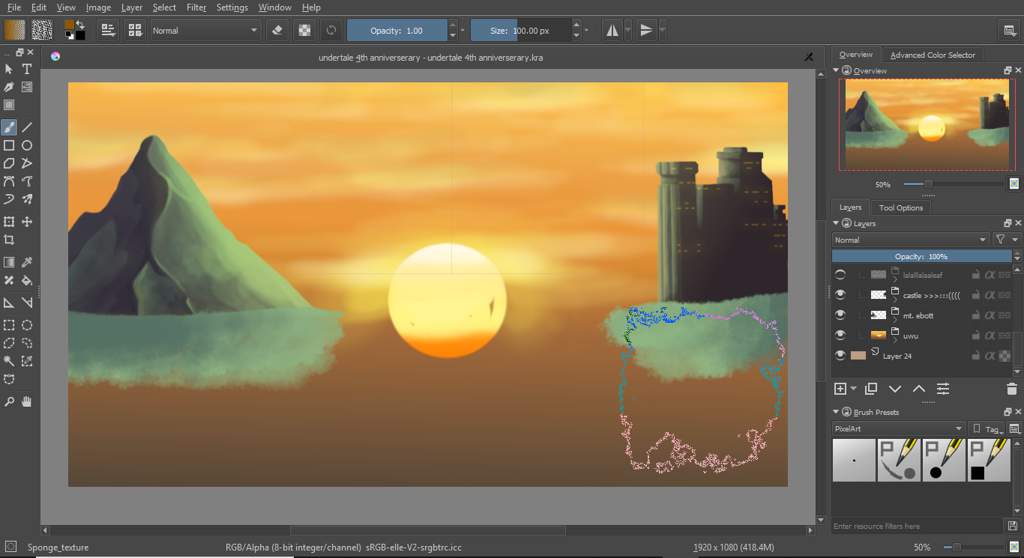Select the Polygon tool

(8, 163)
